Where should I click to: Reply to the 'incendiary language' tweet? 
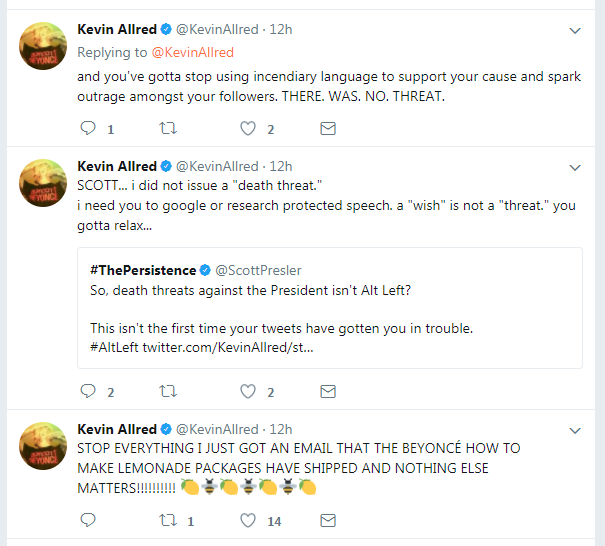click(88, 128)
